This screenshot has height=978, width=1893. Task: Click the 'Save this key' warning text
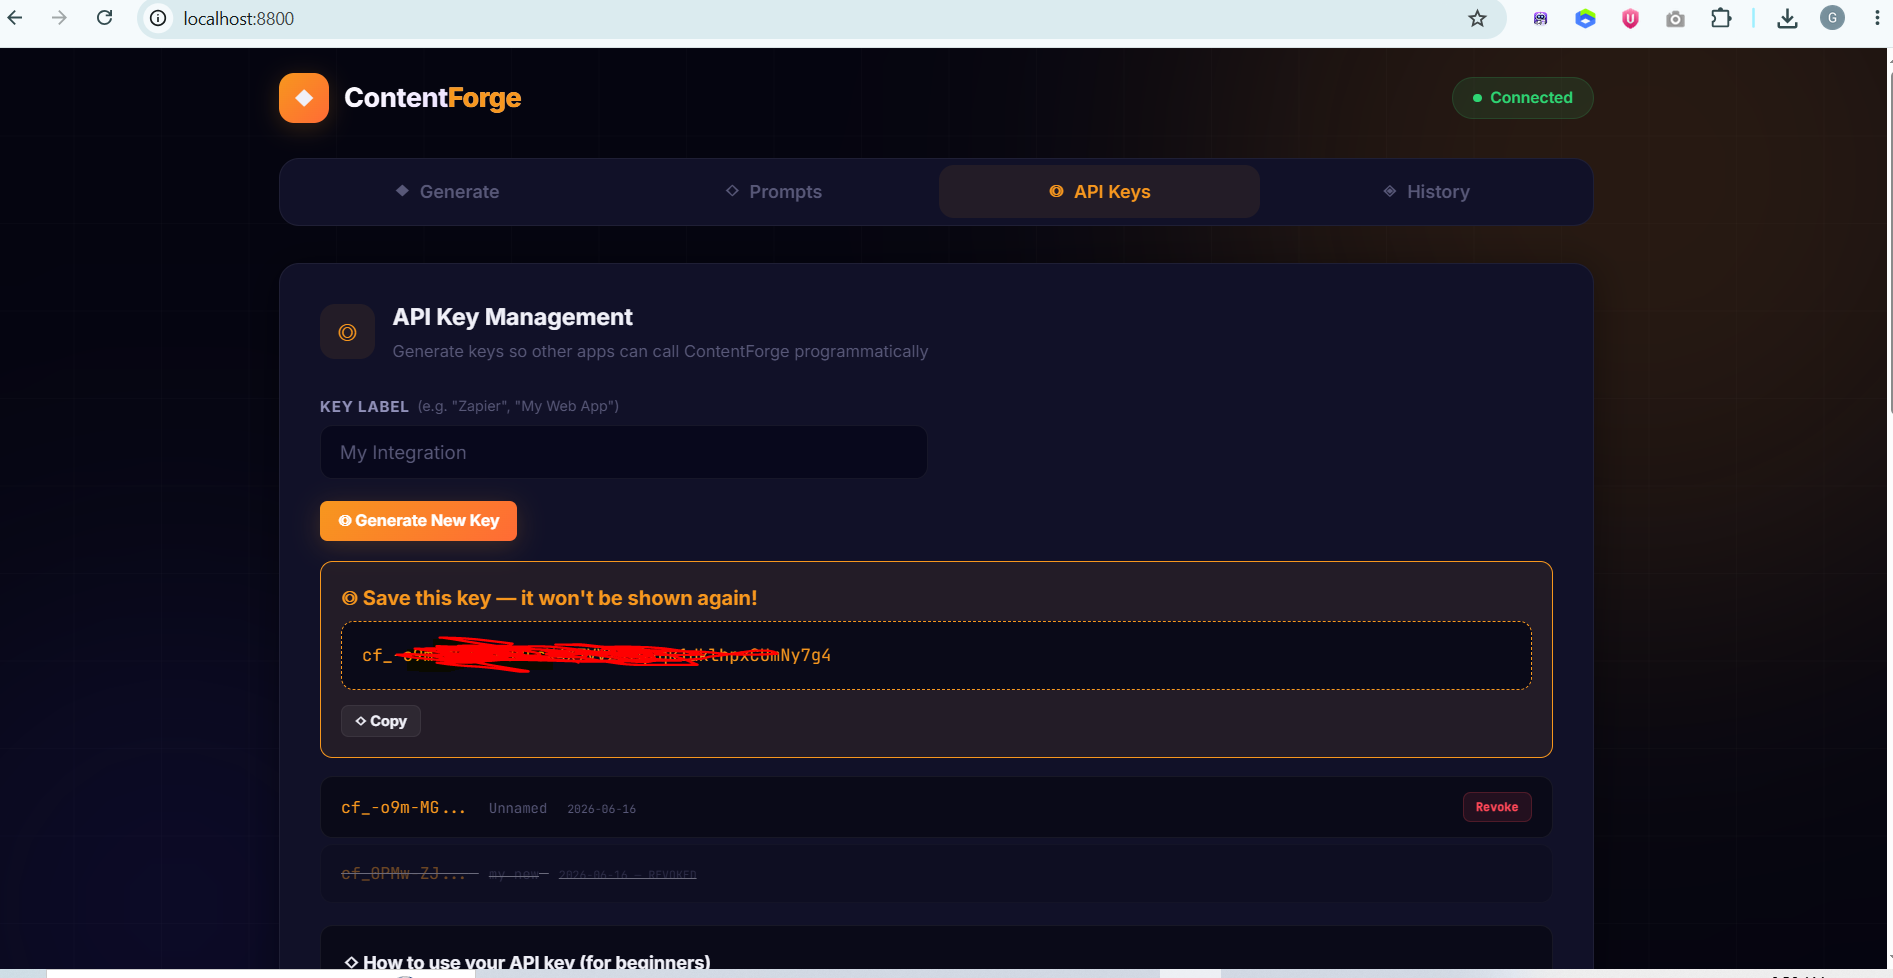(x=550, y=598)
